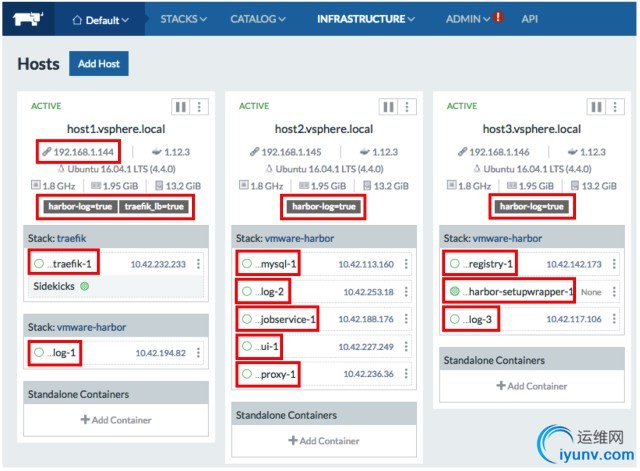The image size is (640, 471).
Task: Open the log-3 container
Action: 477,319
